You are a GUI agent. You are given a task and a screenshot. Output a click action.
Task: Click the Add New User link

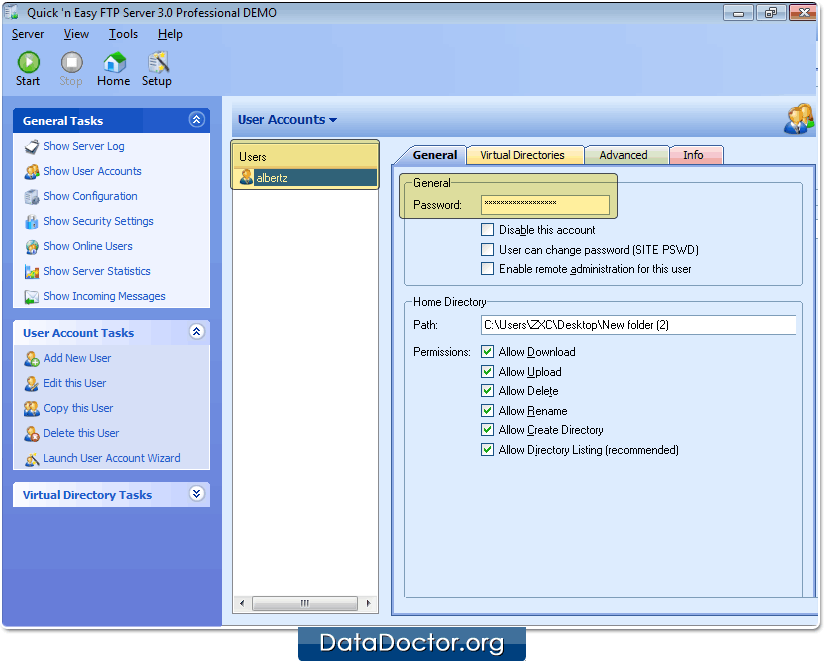pyautogui.click(x=77, y=358)
